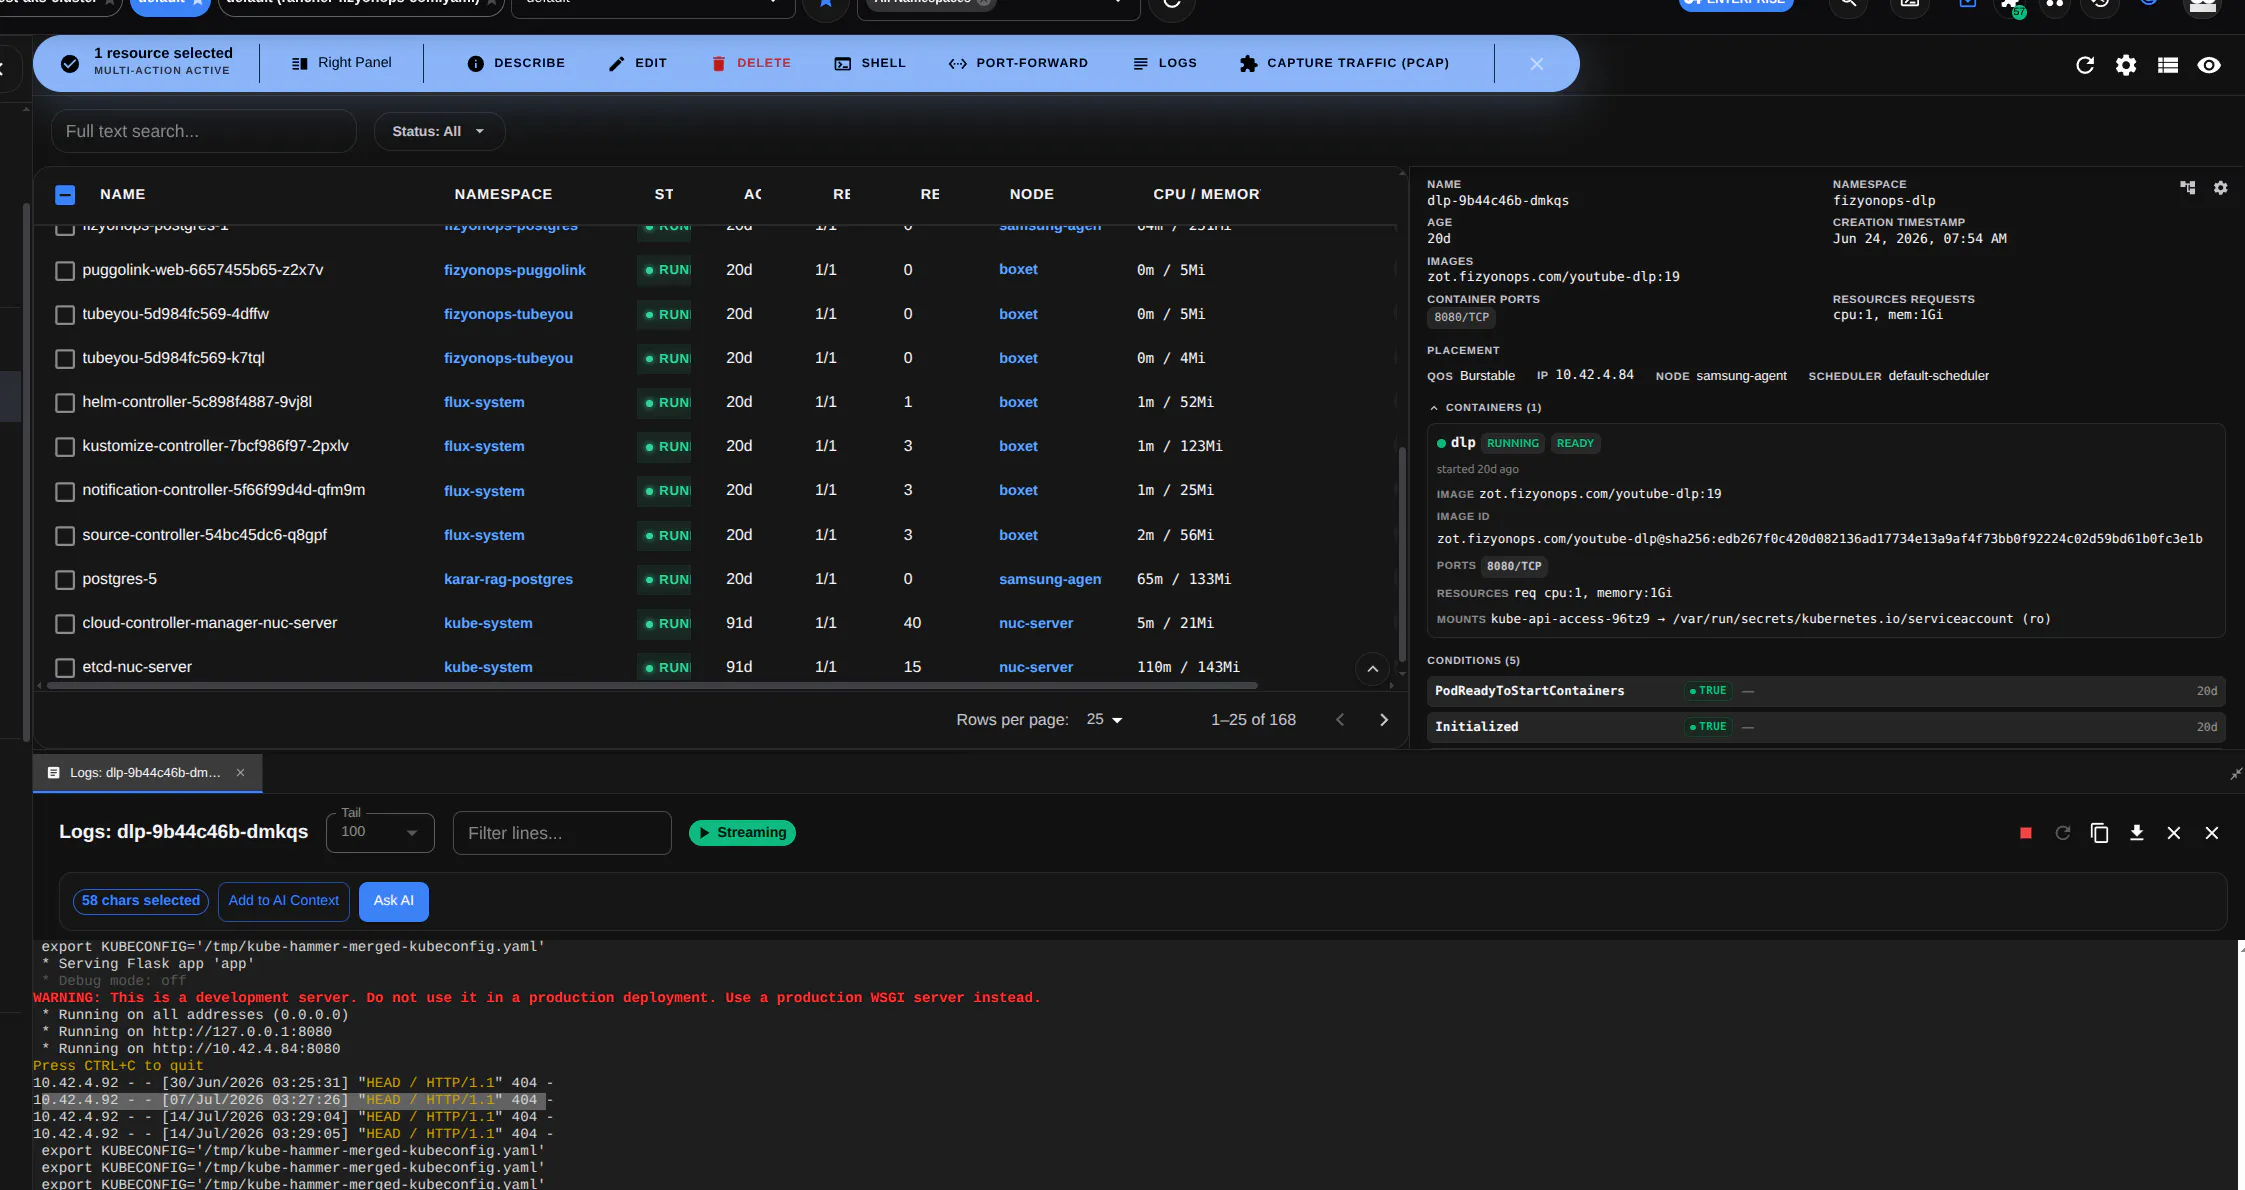
Task: Toggle the Right Panel button
Action: point(341,63)
